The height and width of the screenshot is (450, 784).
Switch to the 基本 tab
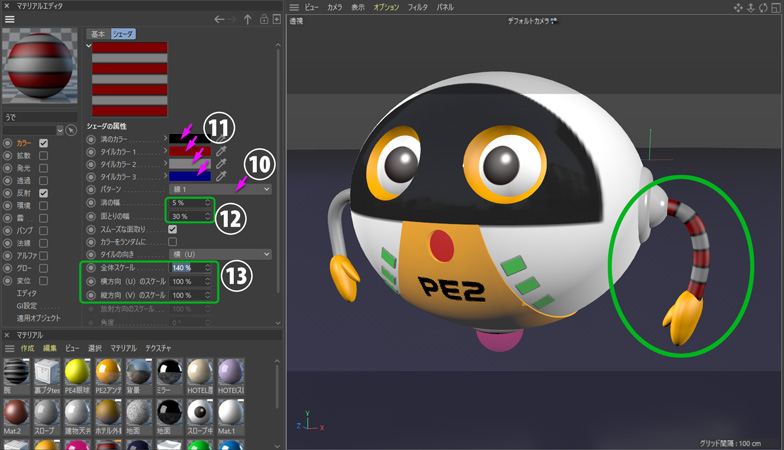97,34
